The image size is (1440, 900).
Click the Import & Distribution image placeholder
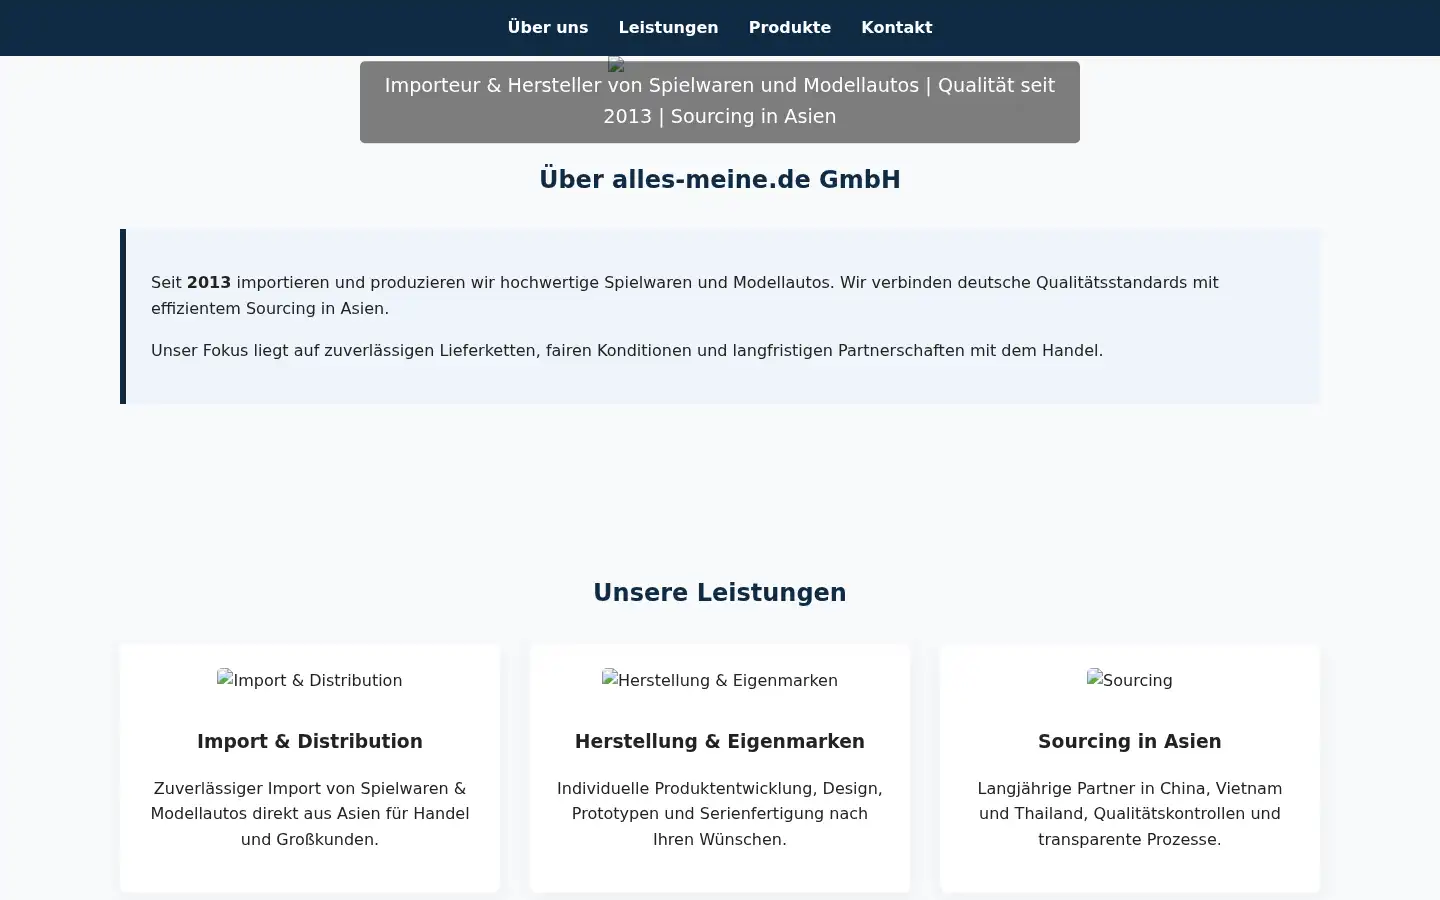point(310,680)
